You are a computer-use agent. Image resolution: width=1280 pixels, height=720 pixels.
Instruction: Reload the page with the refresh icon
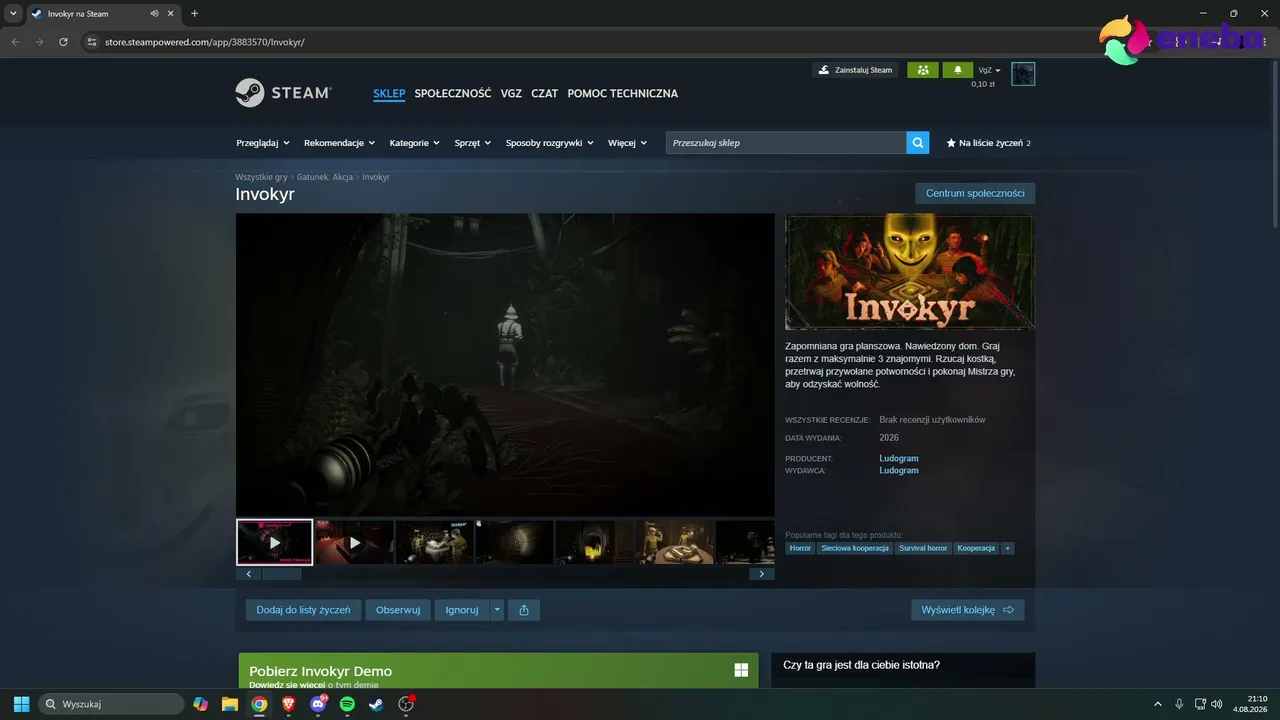(x=64, y=42)
